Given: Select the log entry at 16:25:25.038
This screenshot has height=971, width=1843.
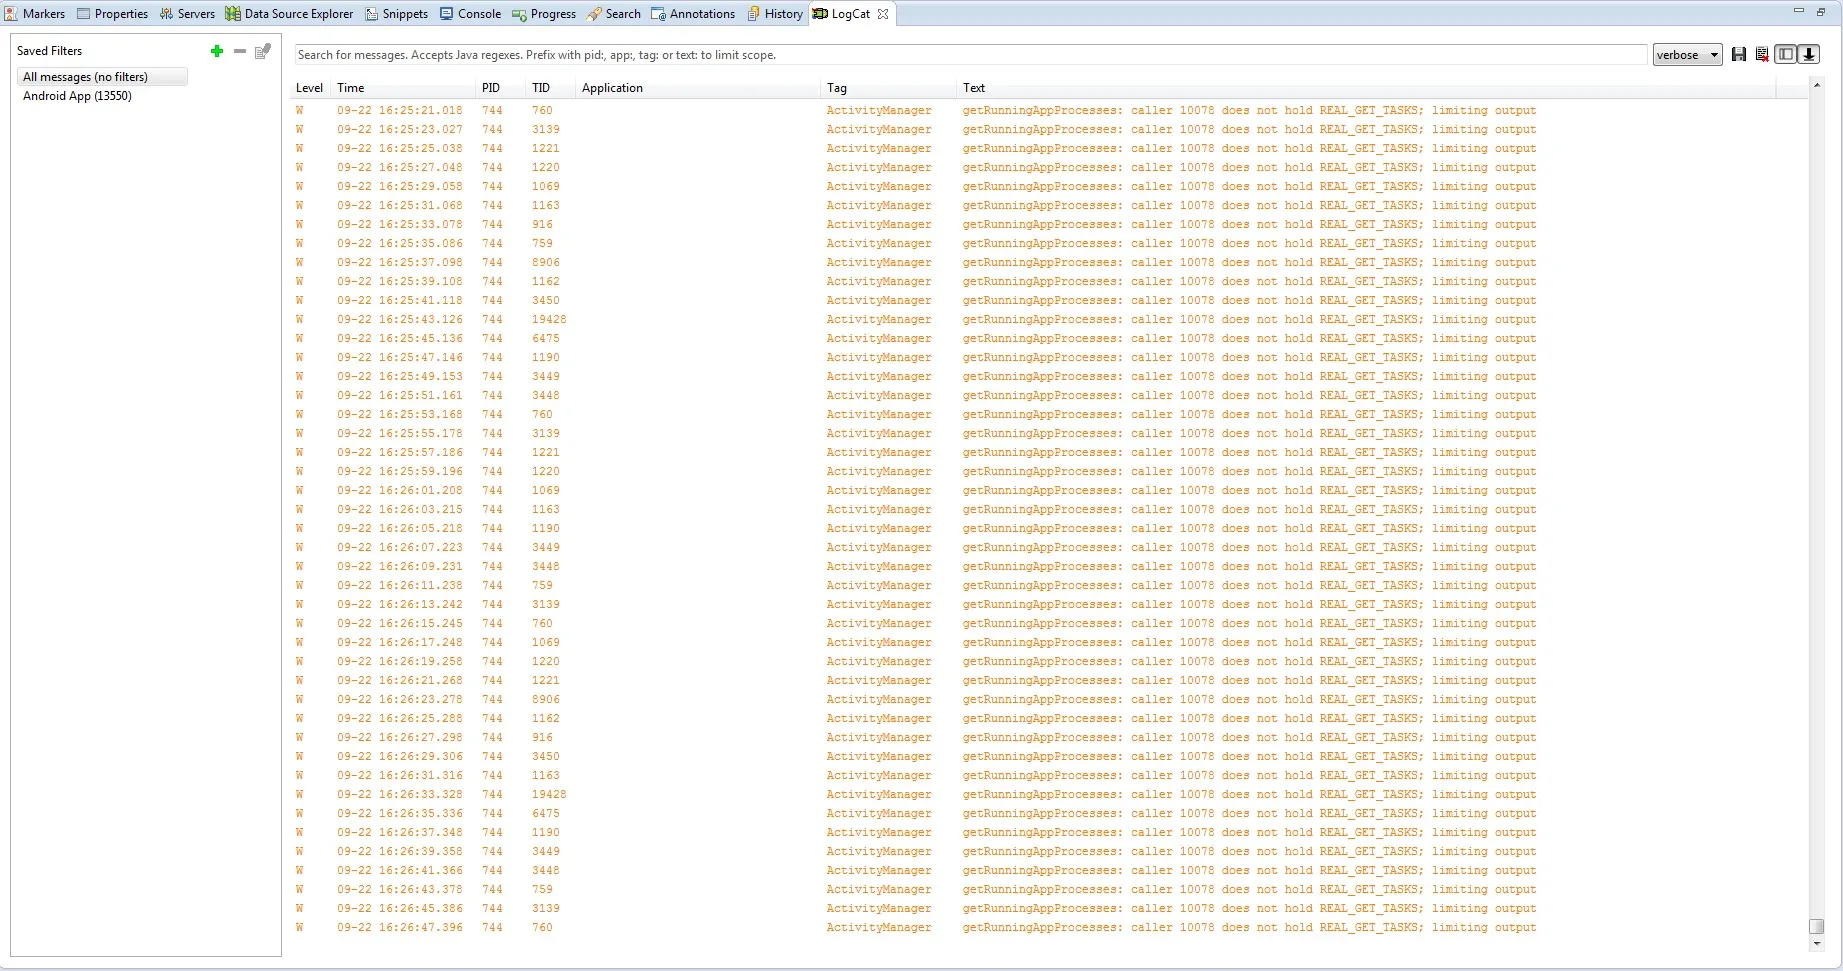Looking at the screenshot, I should point(1048,149).
